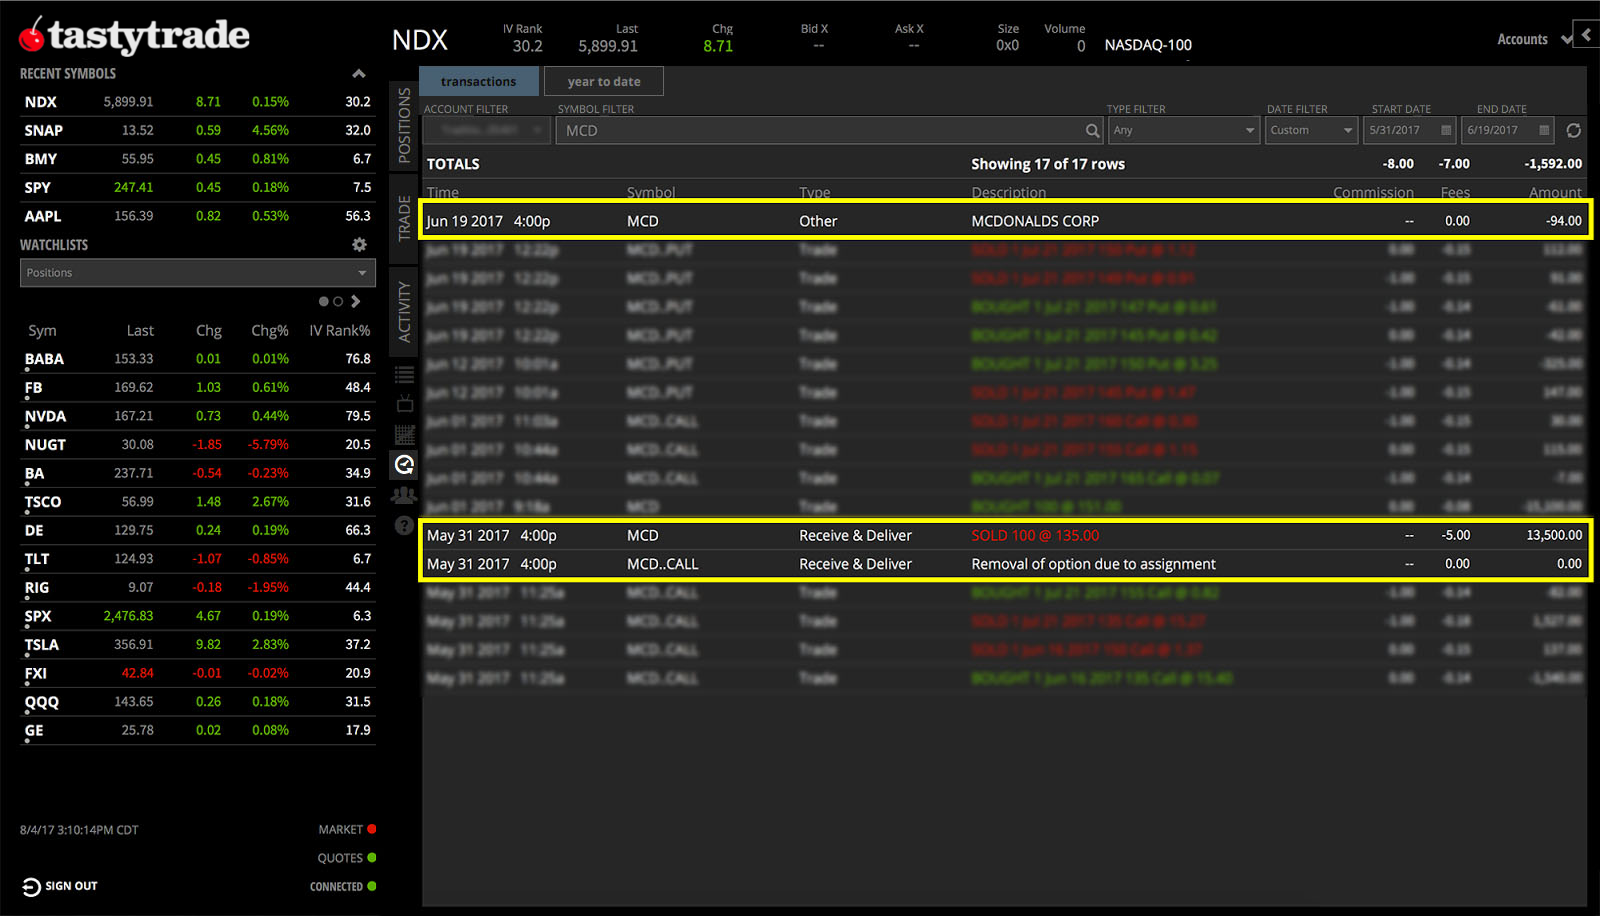Open the TRADE vertical tab
Screen dimensions: 1600x916
click(404, 218)
